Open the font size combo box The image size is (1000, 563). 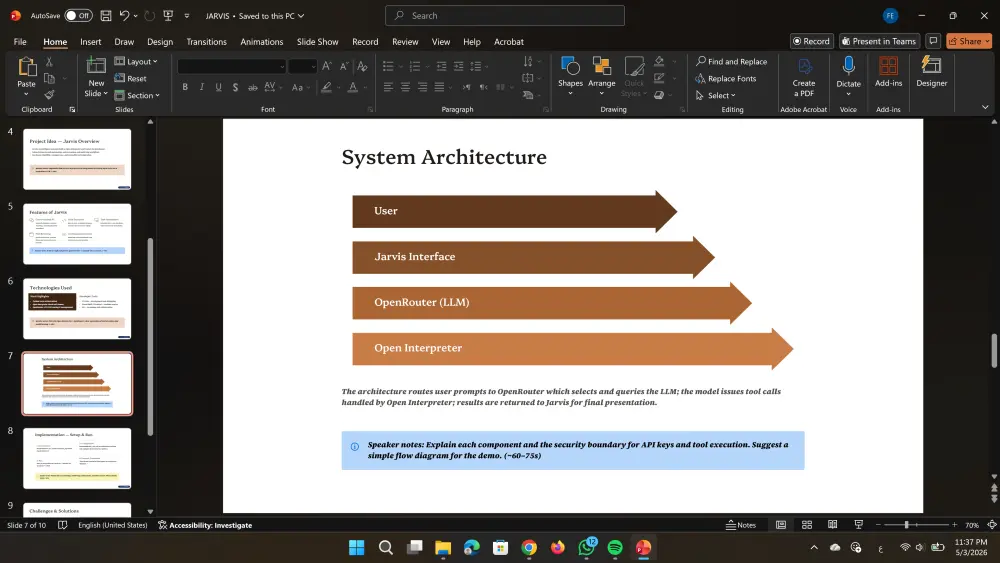pos(302,66)
